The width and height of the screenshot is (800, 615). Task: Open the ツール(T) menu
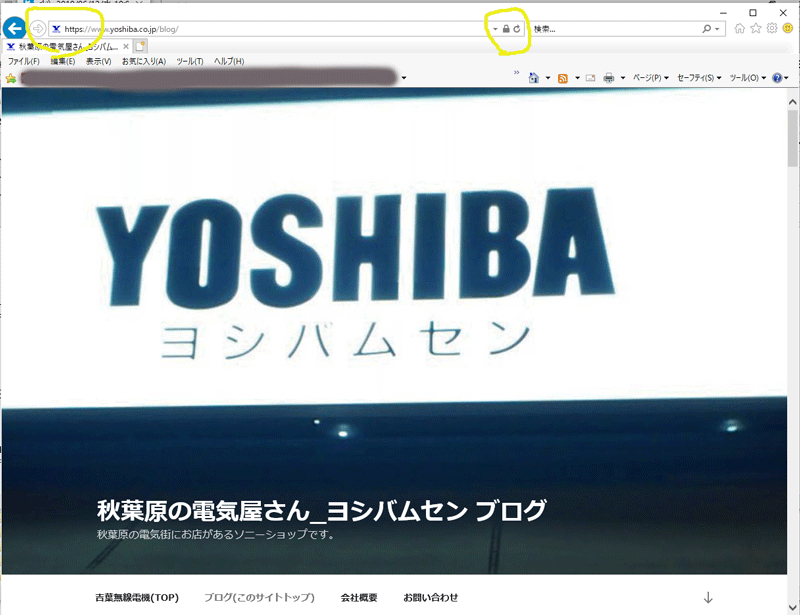[190, 61]
